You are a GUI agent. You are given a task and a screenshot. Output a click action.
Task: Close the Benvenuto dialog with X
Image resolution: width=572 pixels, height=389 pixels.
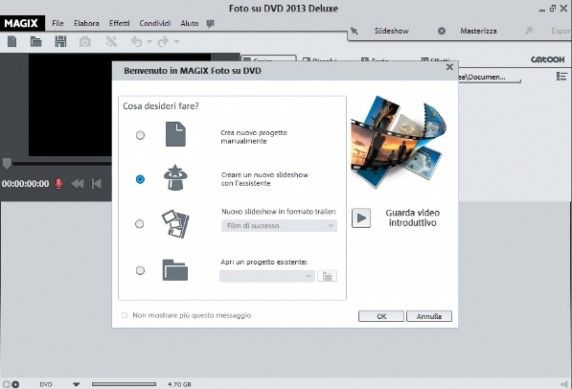(x=449, y=67)
